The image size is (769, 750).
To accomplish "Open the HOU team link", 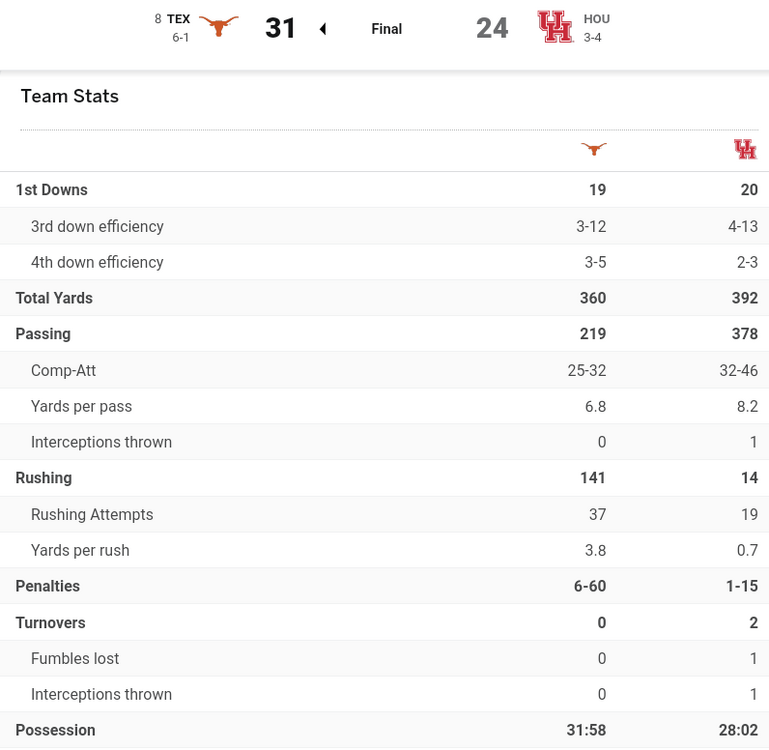I will tap(597, 19).
